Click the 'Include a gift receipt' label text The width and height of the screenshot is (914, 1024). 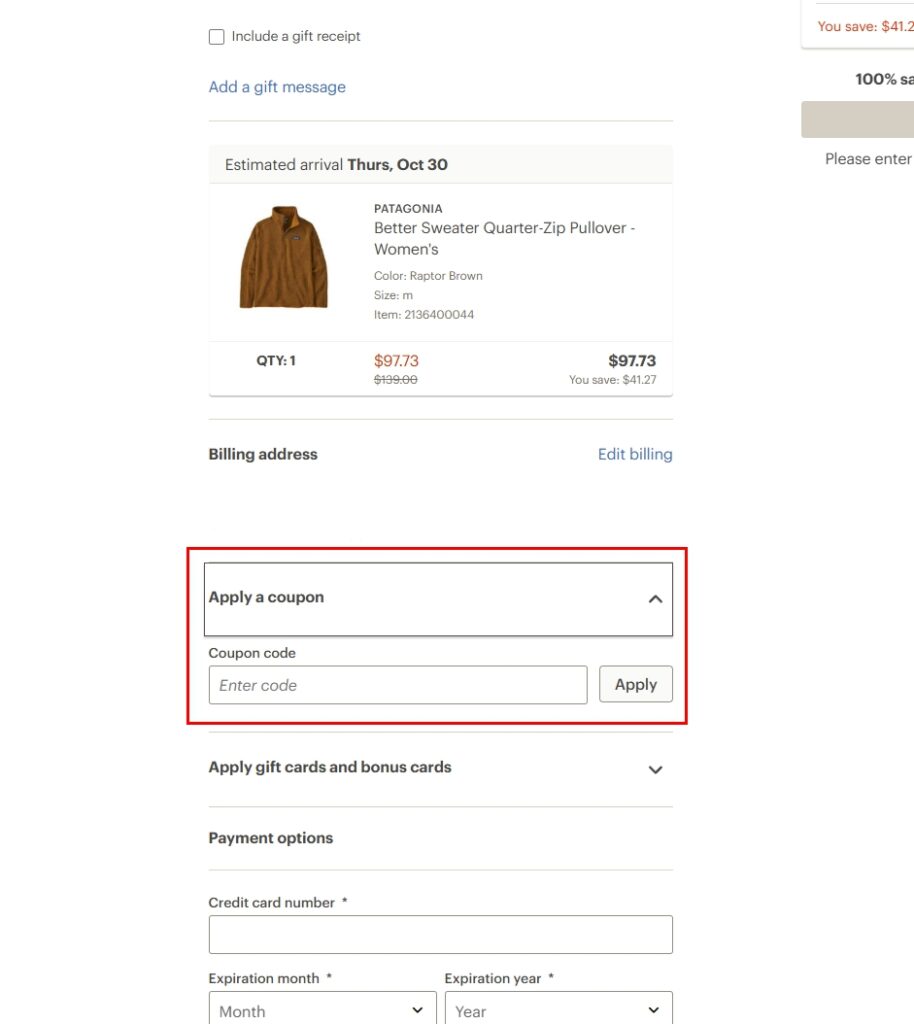click(x=296, y=36)
